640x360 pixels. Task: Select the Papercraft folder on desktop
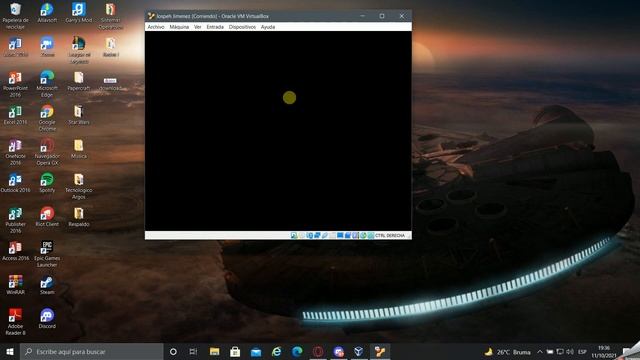point(78,81)
